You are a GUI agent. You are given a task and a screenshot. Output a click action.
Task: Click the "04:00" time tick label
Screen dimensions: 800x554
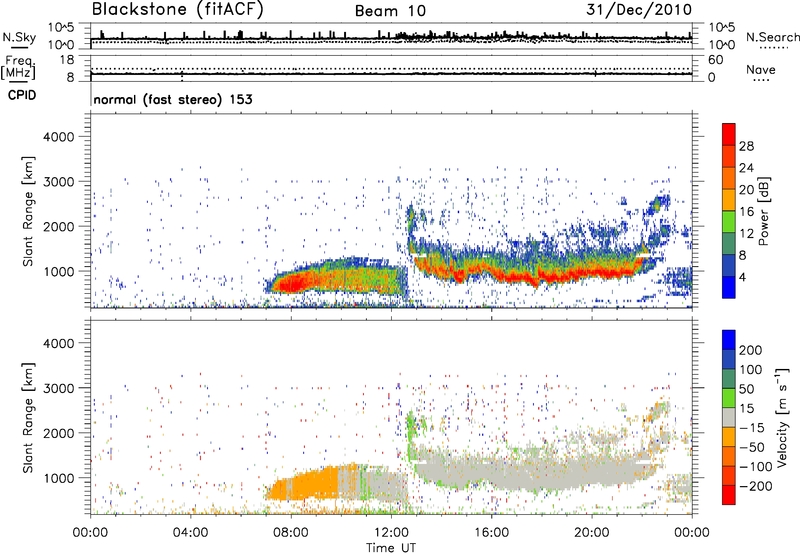191,533
